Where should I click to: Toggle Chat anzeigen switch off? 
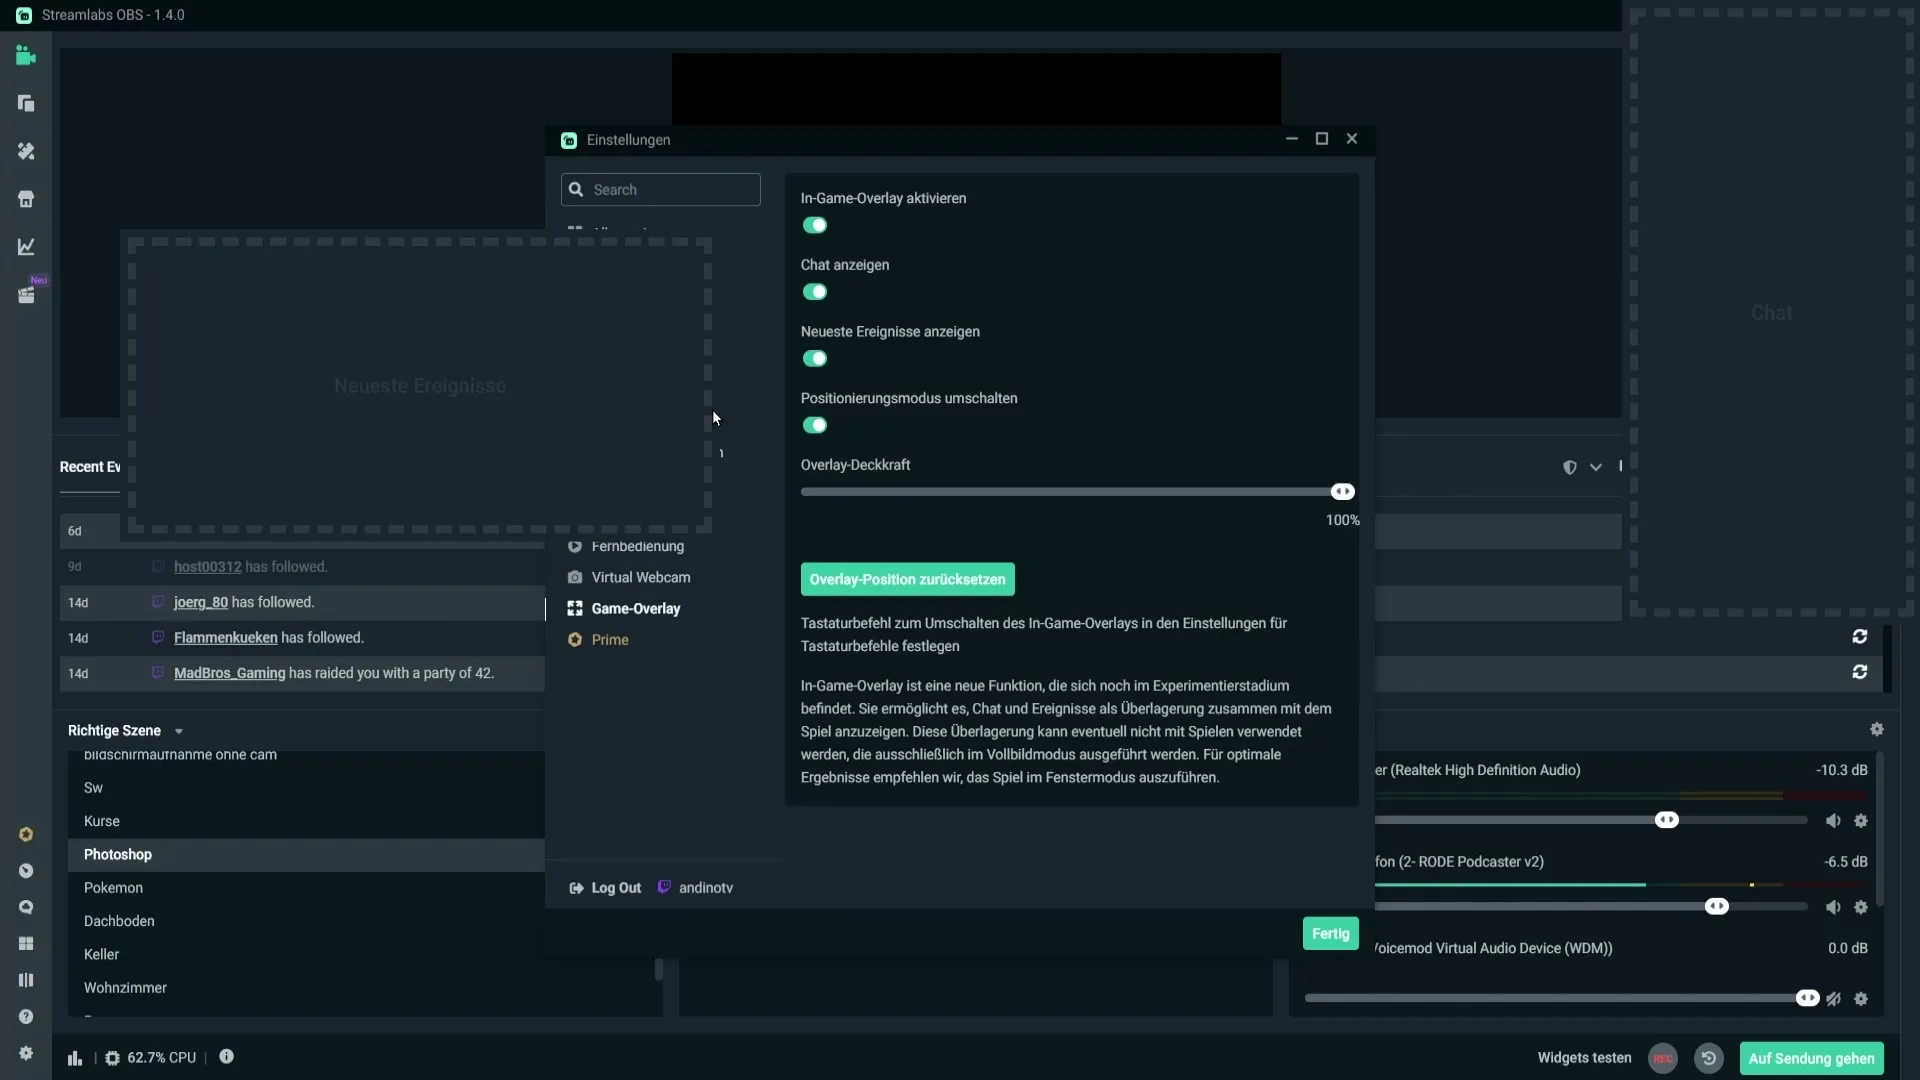[814, 291]
